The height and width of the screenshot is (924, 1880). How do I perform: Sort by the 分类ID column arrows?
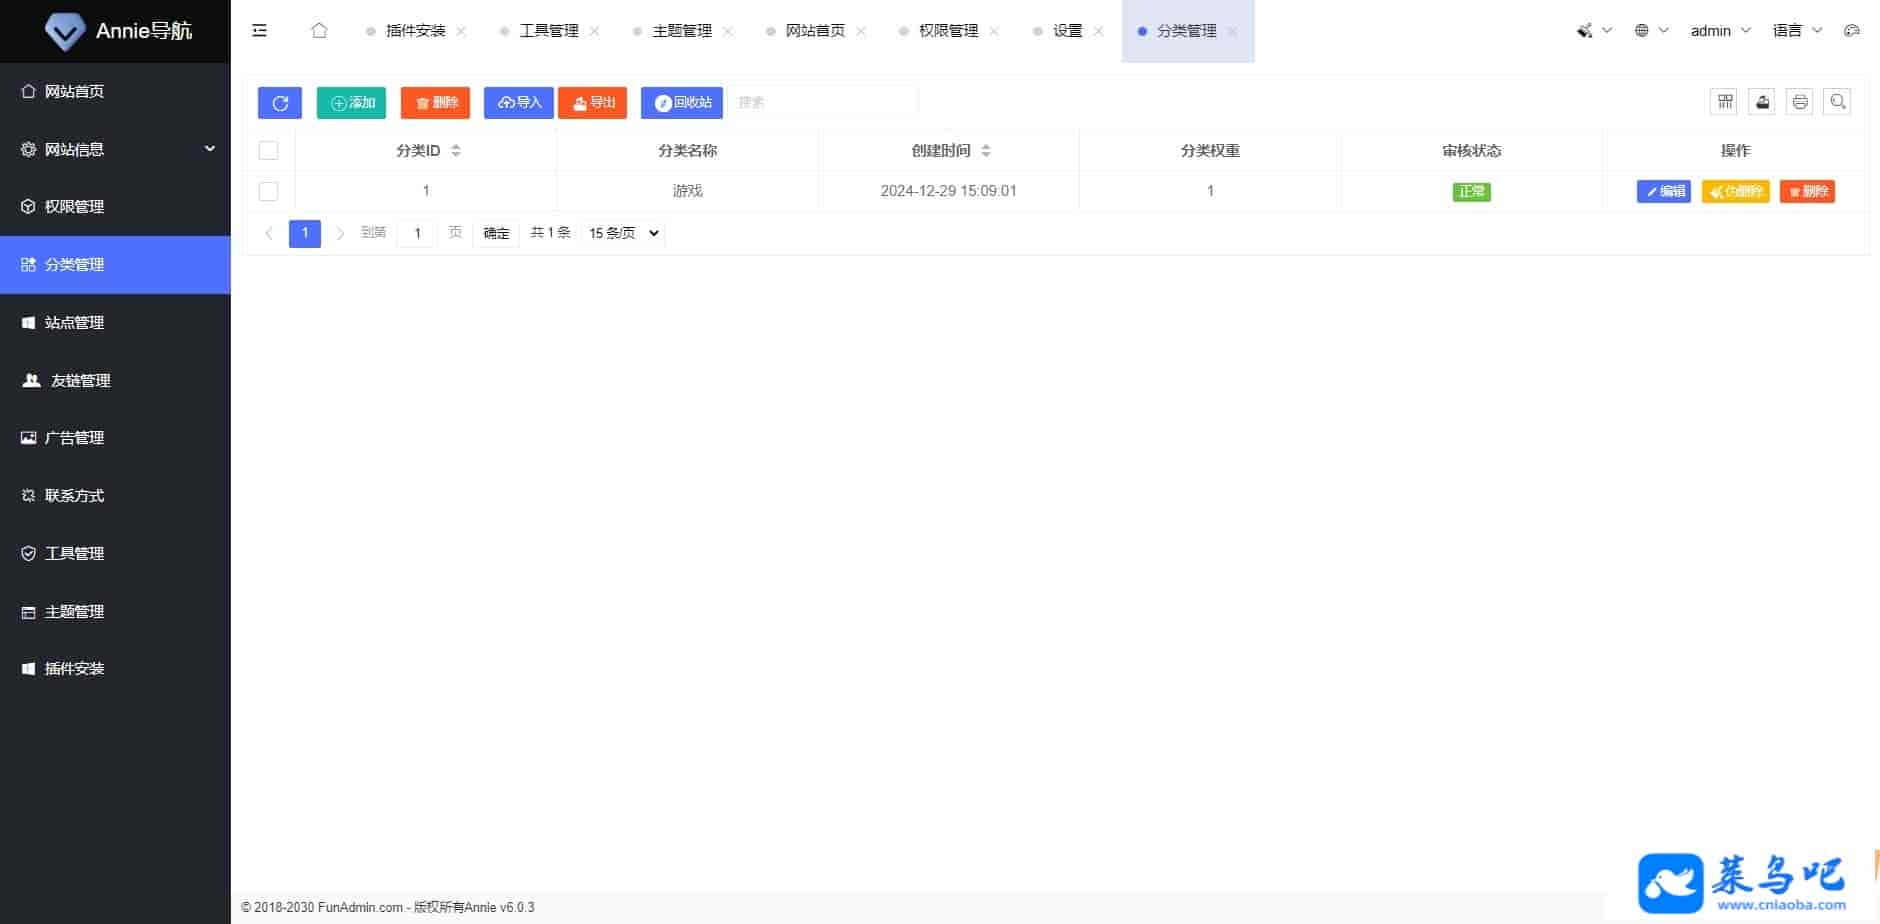[456, 151]
